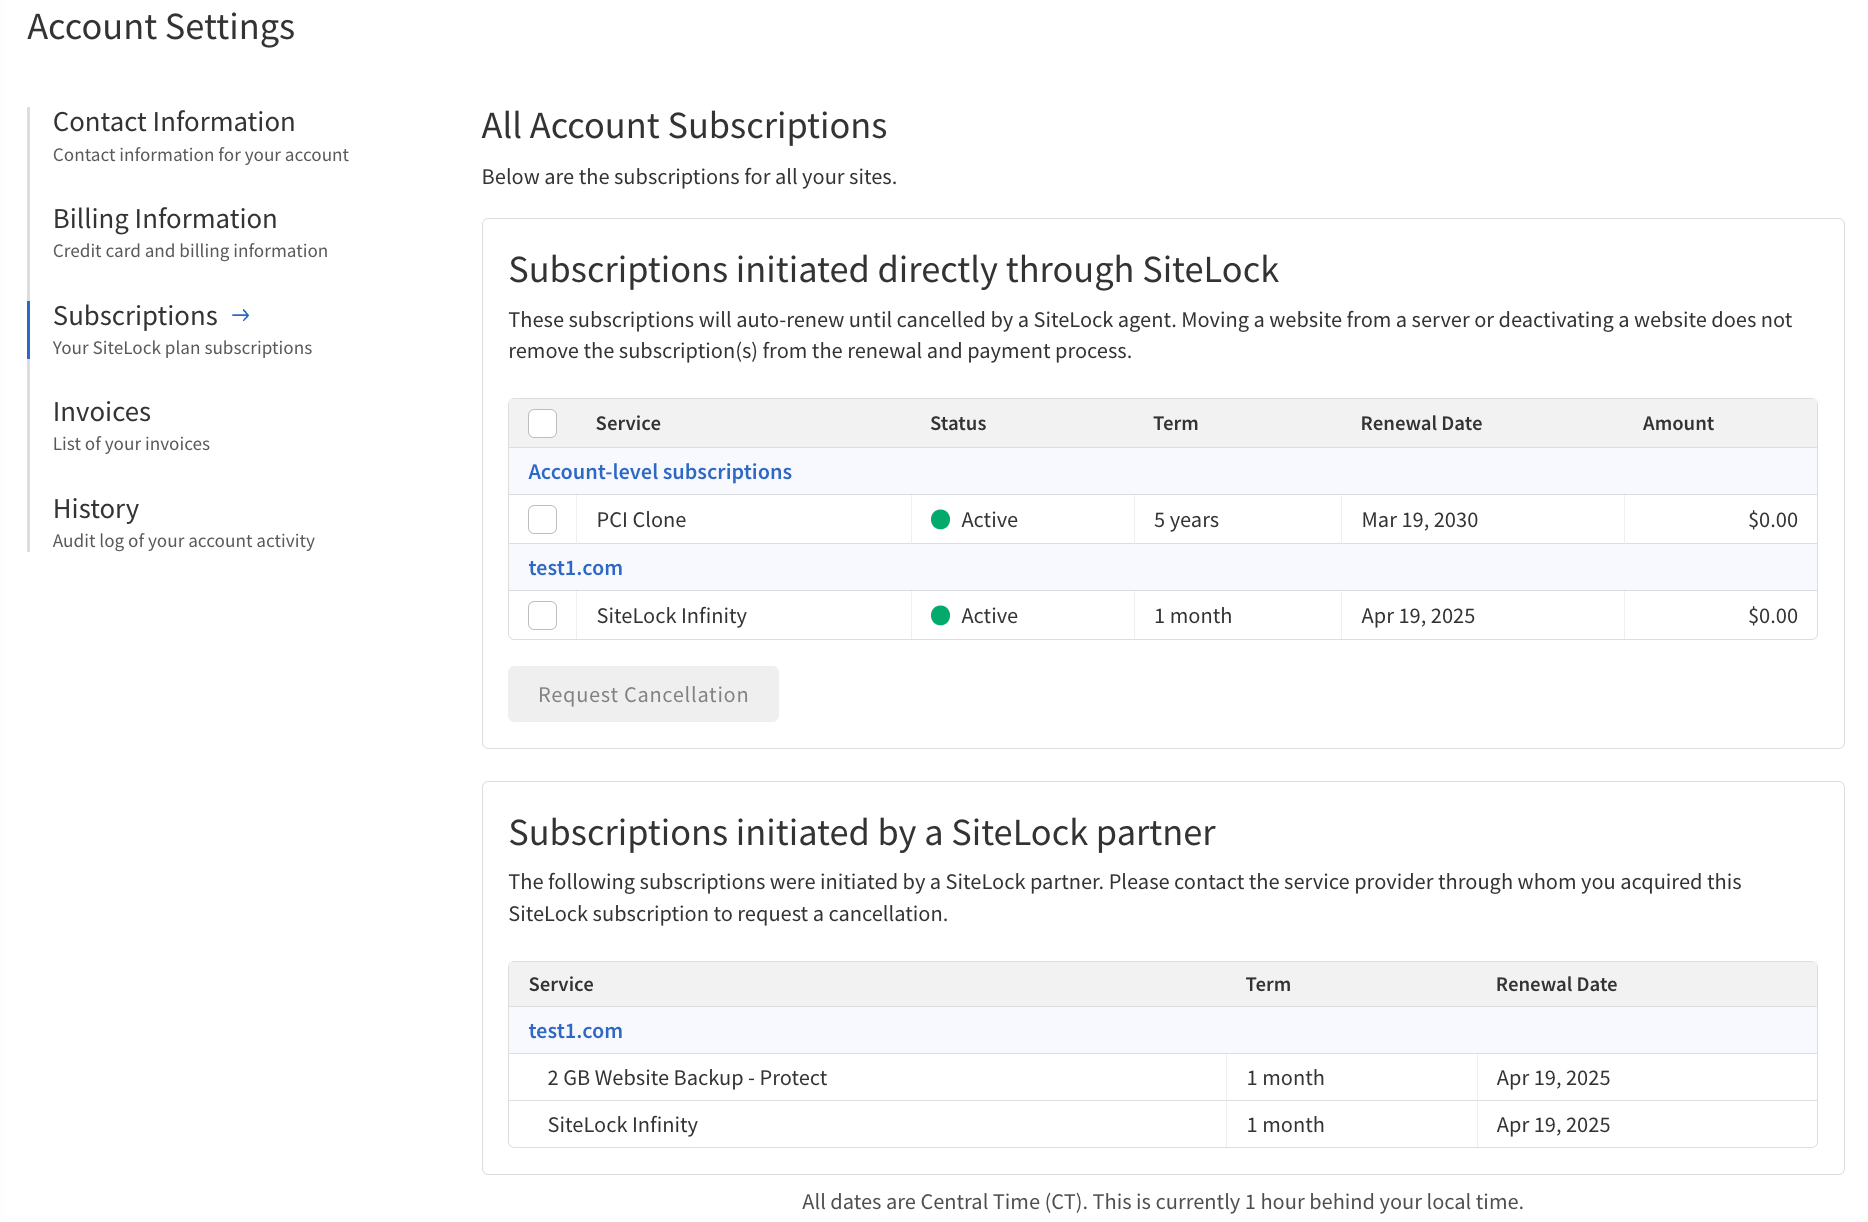The image size is (1868, 1222).
Task: Click SiteLock Infinity in the direct subscriptions table
Action: (671, 616)
